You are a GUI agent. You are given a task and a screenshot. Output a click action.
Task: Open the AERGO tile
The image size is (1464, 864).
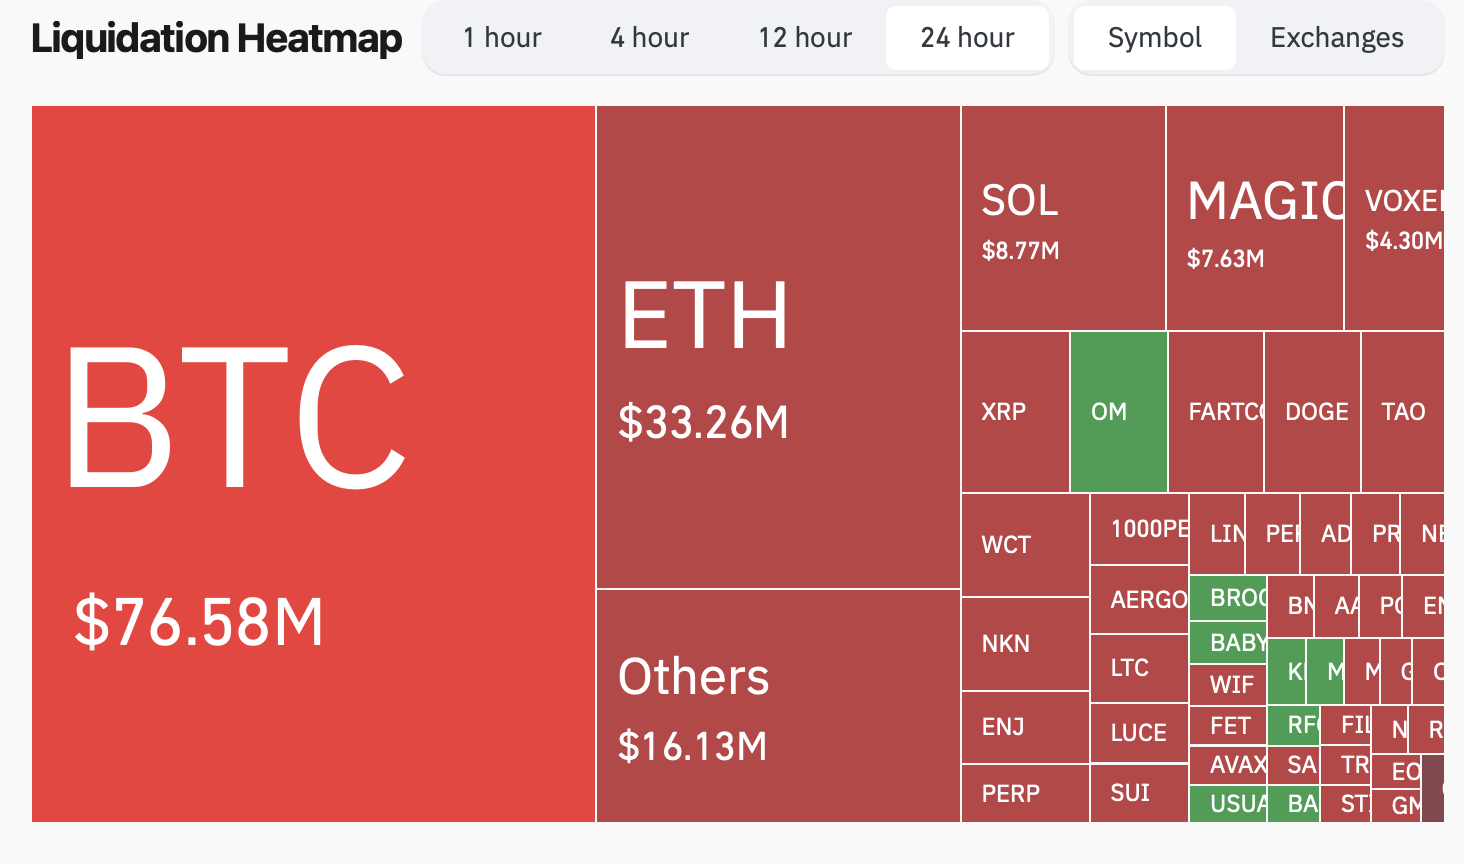point(1139,599)
